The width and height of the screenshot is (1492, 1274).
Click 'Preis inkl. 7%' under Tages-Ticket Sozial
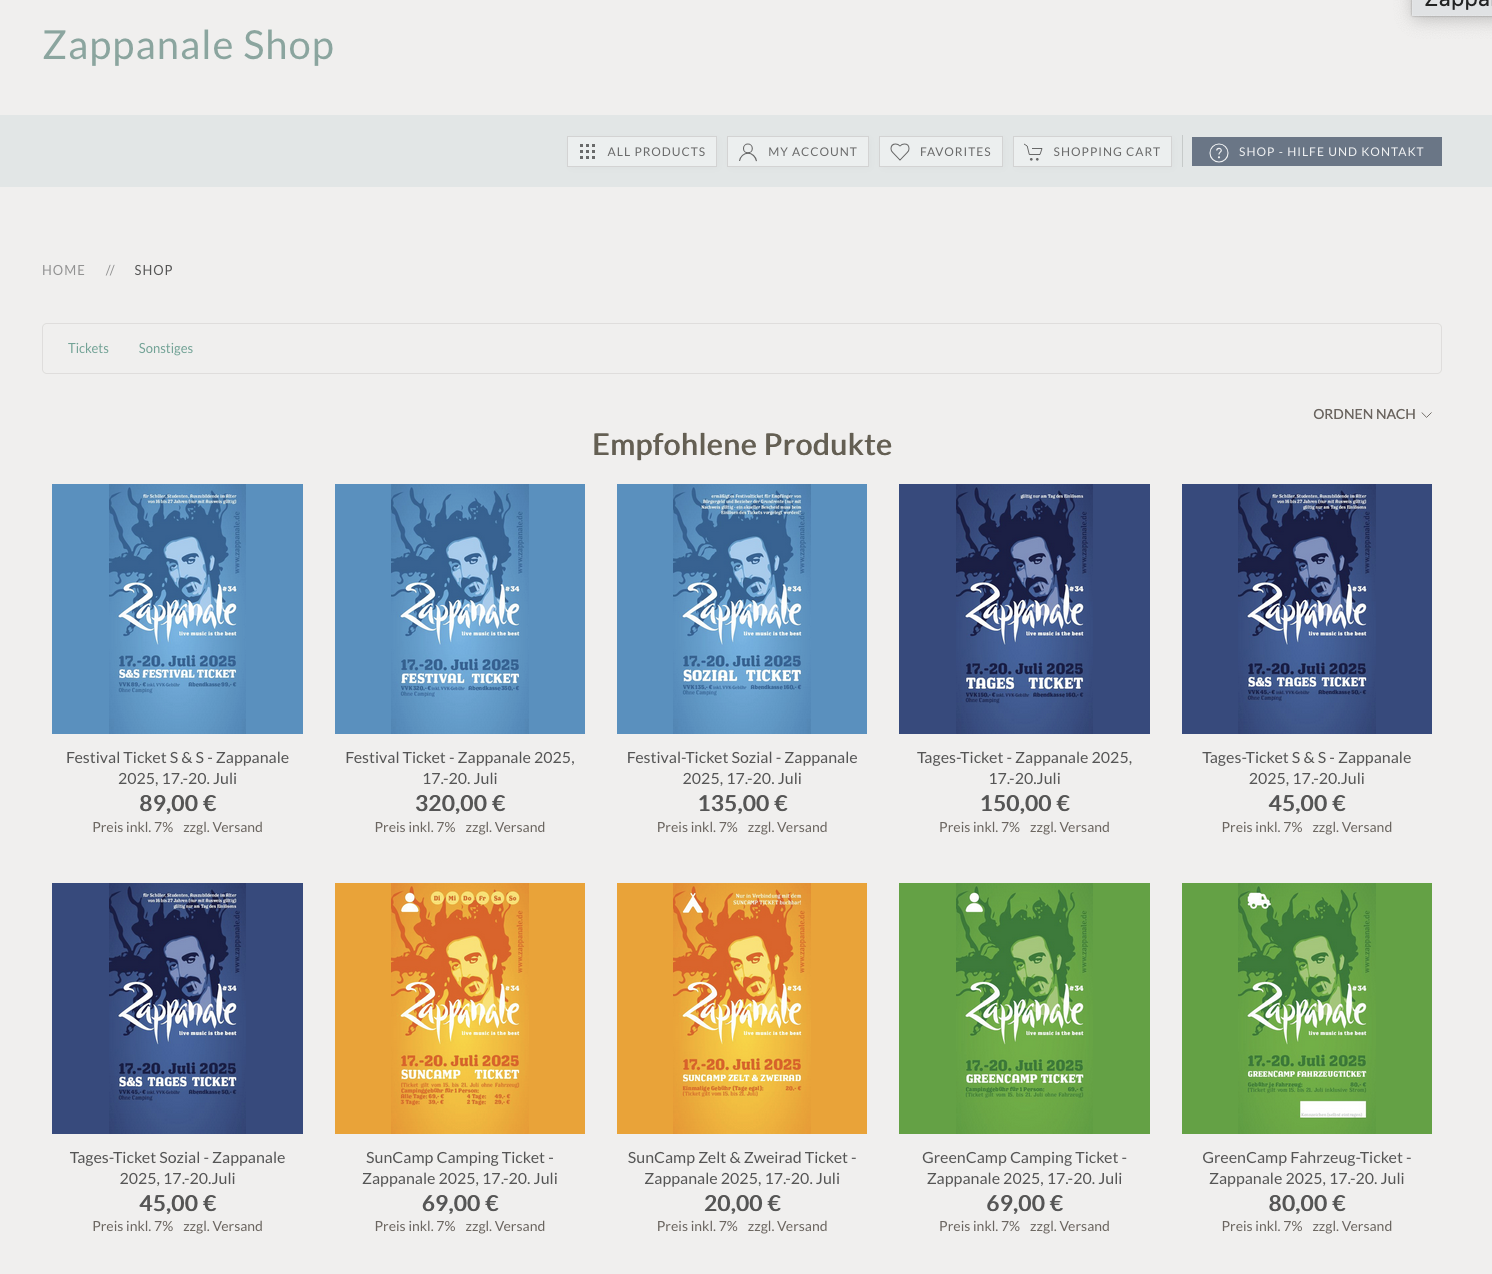point(132,1226)
